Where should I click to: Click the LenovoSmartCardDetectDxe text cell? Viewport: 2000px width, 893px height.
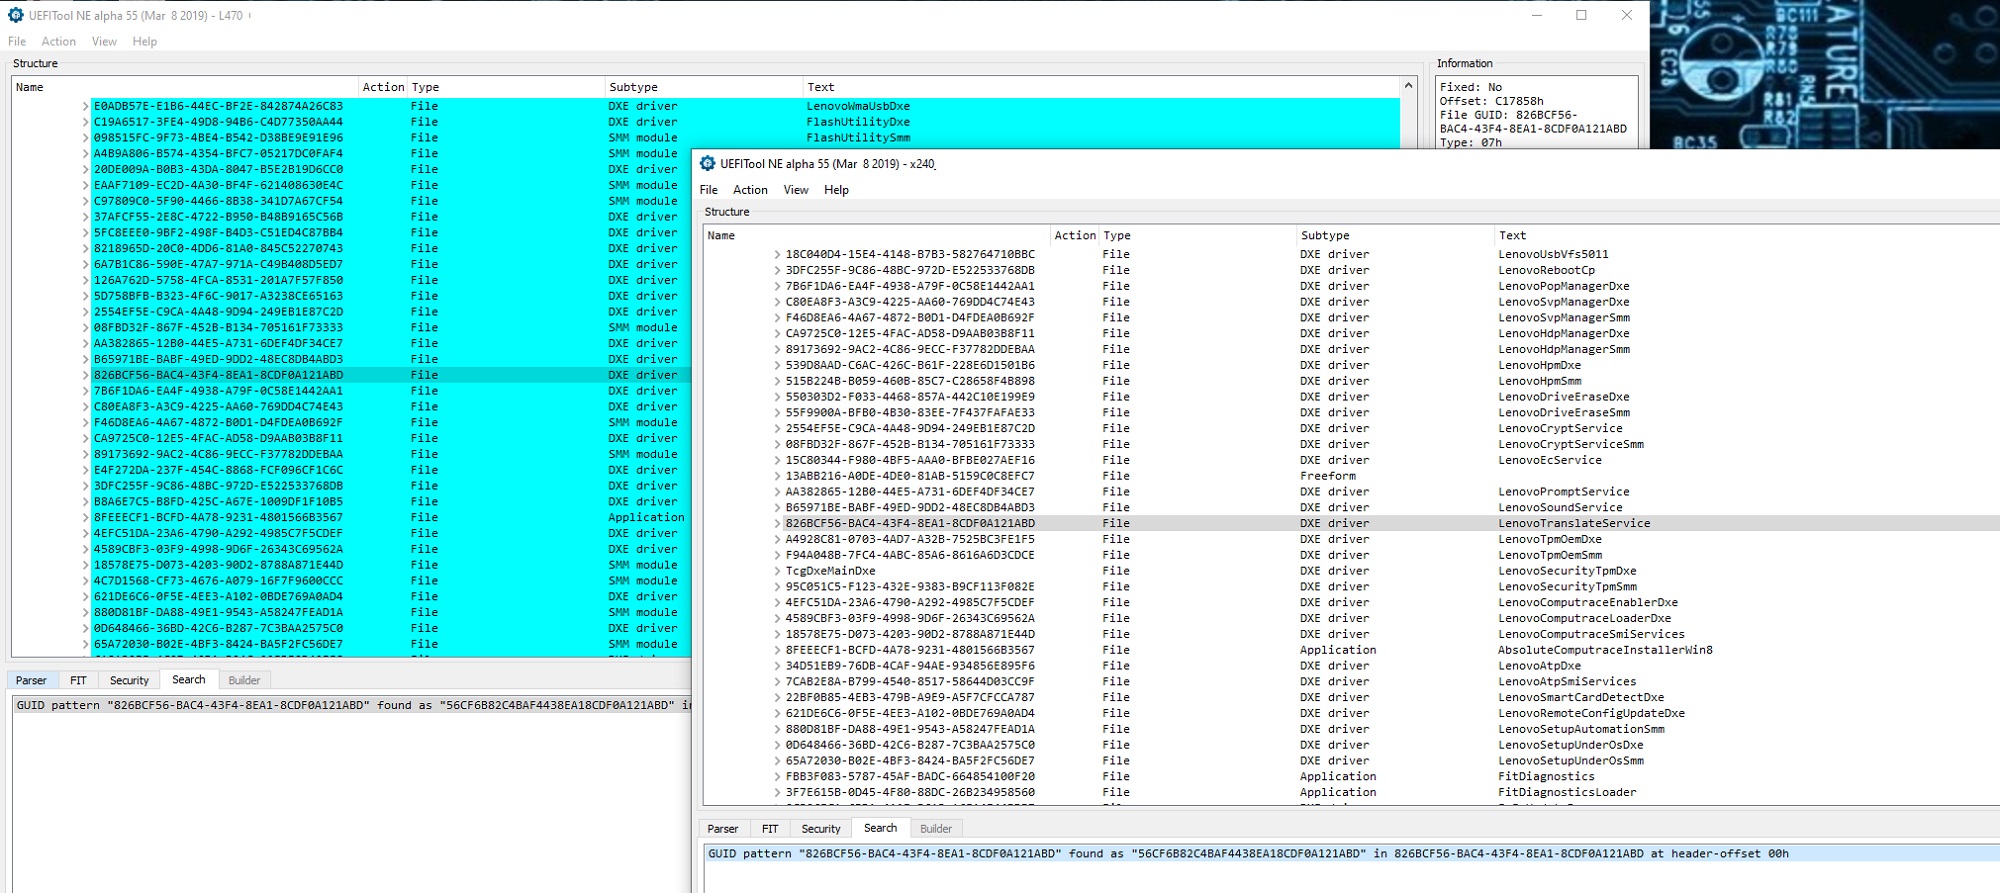[1581, 697]
